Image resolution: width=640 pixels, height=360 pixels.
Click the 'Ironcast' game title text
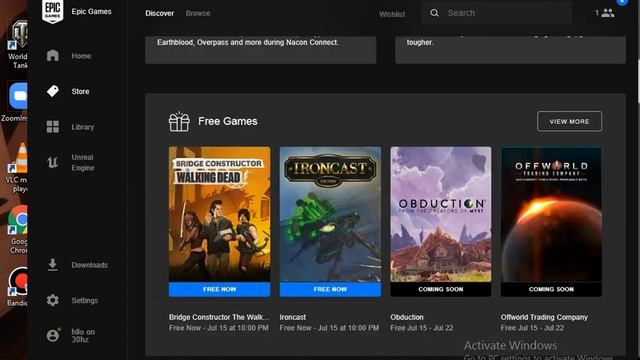(x=293, y=317)
